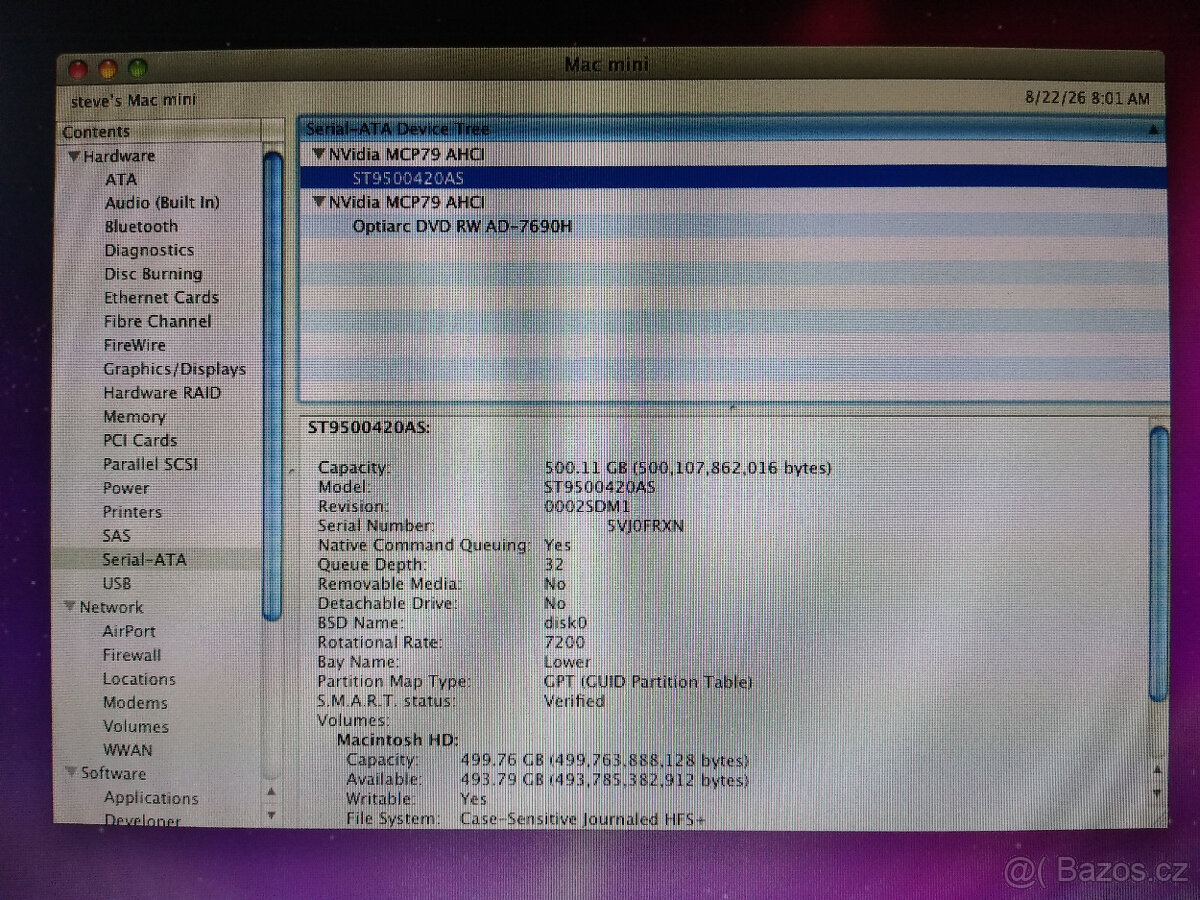Click sort arrow in device tree header
This screenshot has height=900, width=1200.
(1153, 129)
